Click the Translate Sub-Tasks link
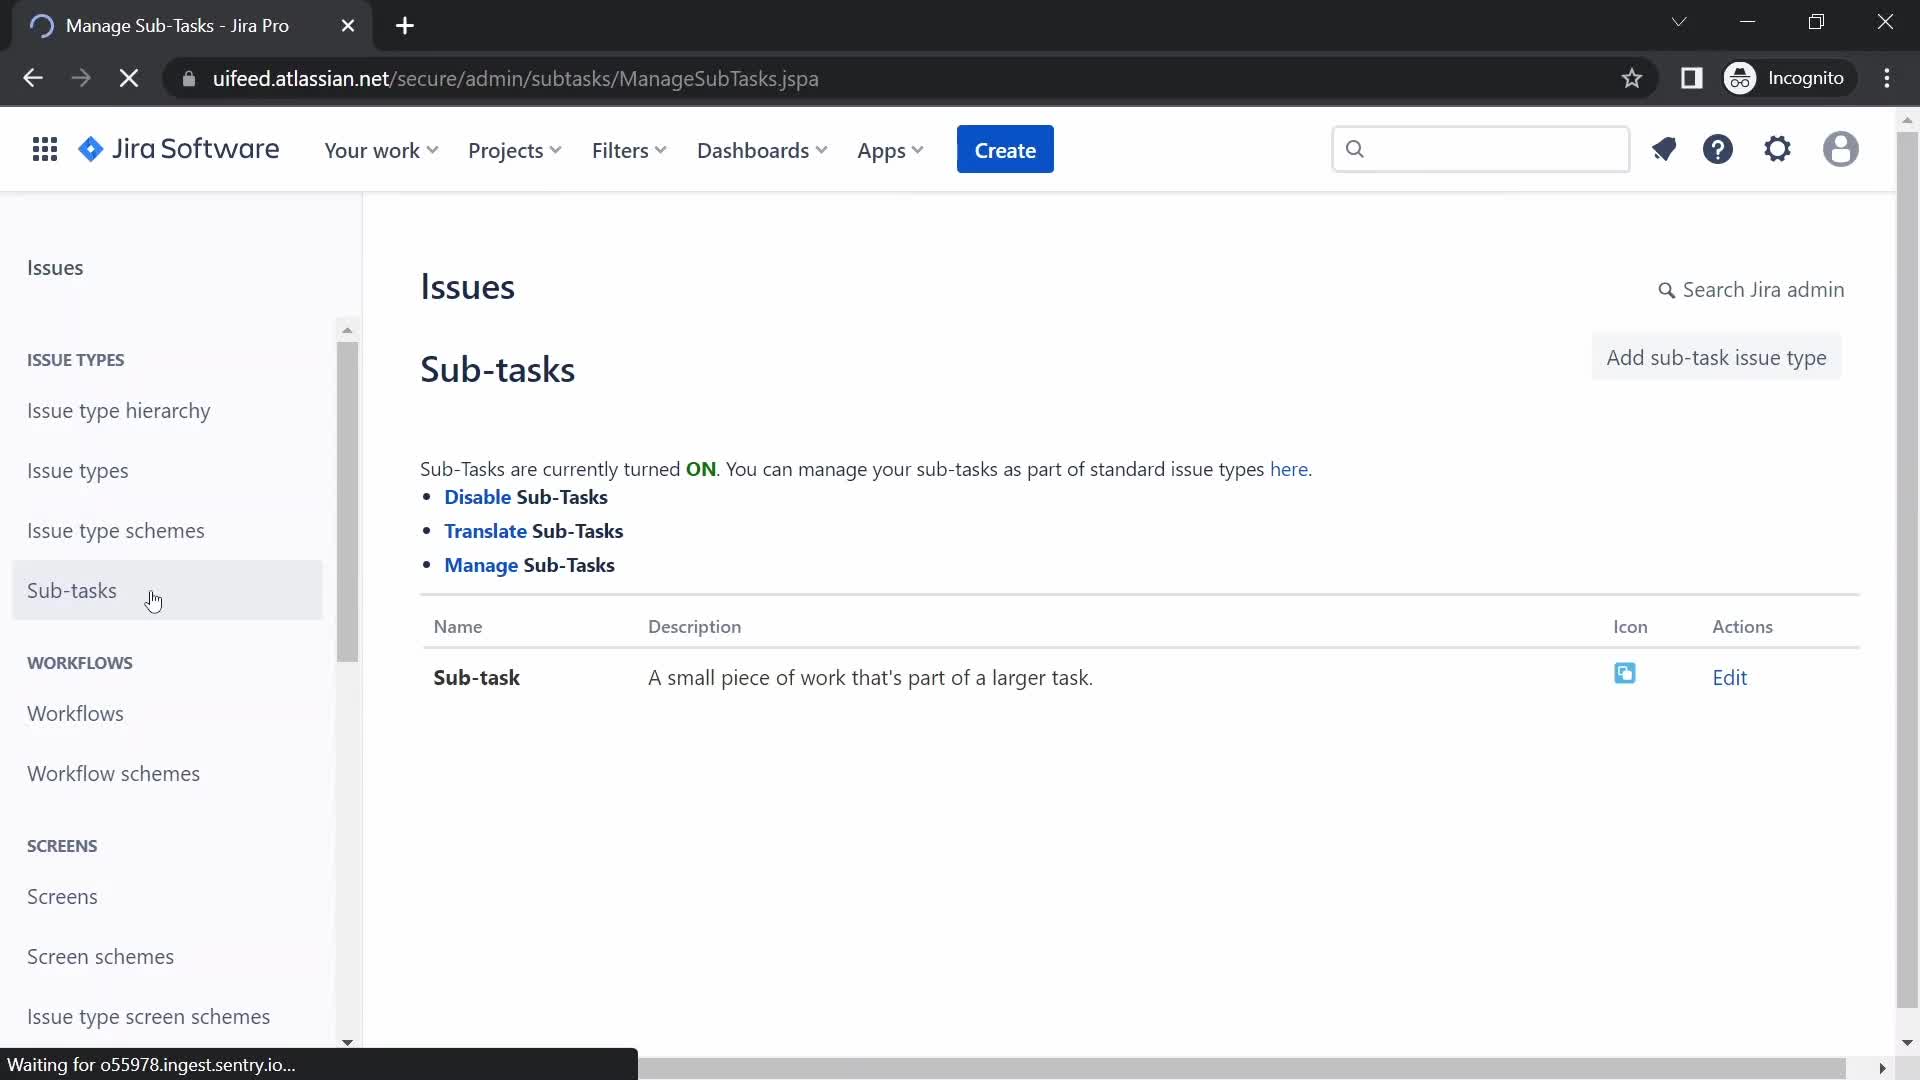This screenshot has width=1920, height=1080. coord(485,530)
